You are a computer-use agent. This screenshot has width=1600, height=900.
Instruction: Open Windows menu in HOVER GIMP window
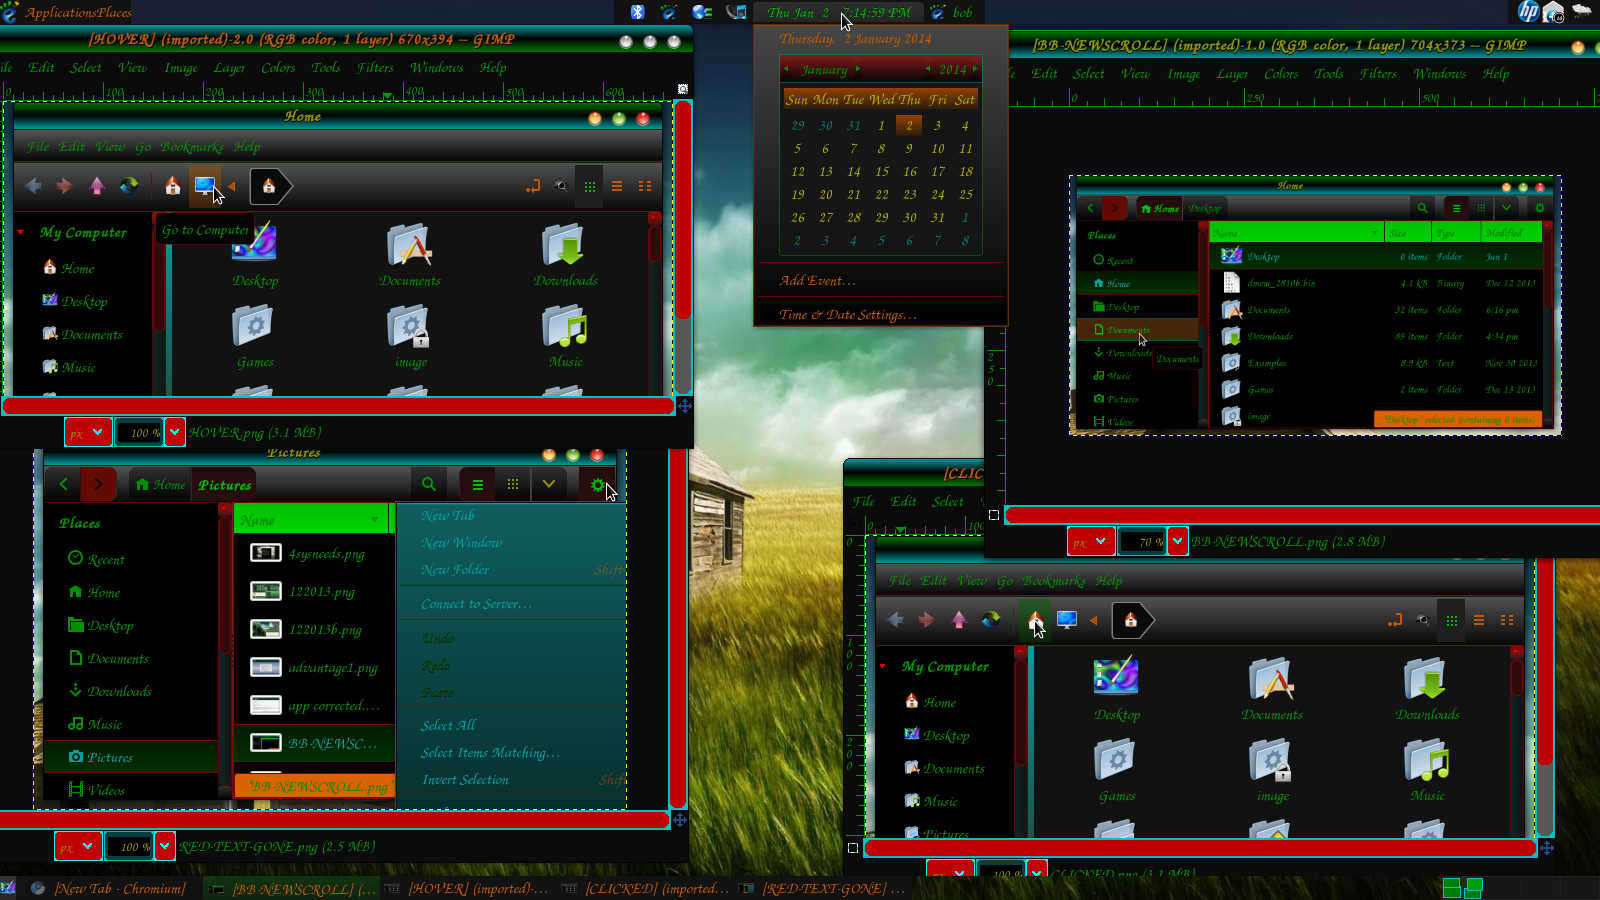click(x=437, y=67)
